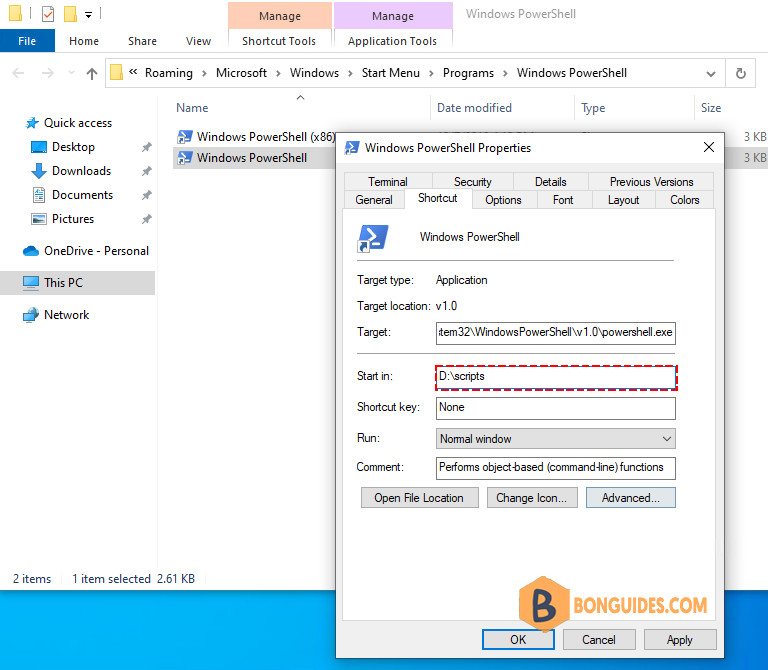
Task: Close the Windows PowerShell Properties dialog
Action: (x=709, y=147)
